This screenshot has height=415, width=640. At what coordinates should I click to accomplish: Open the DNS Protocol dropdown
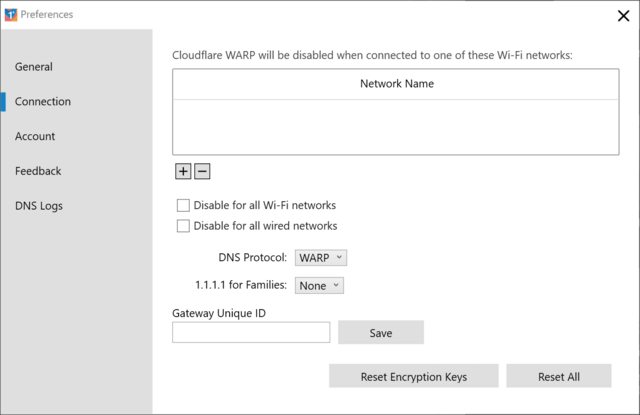[321, 258]
